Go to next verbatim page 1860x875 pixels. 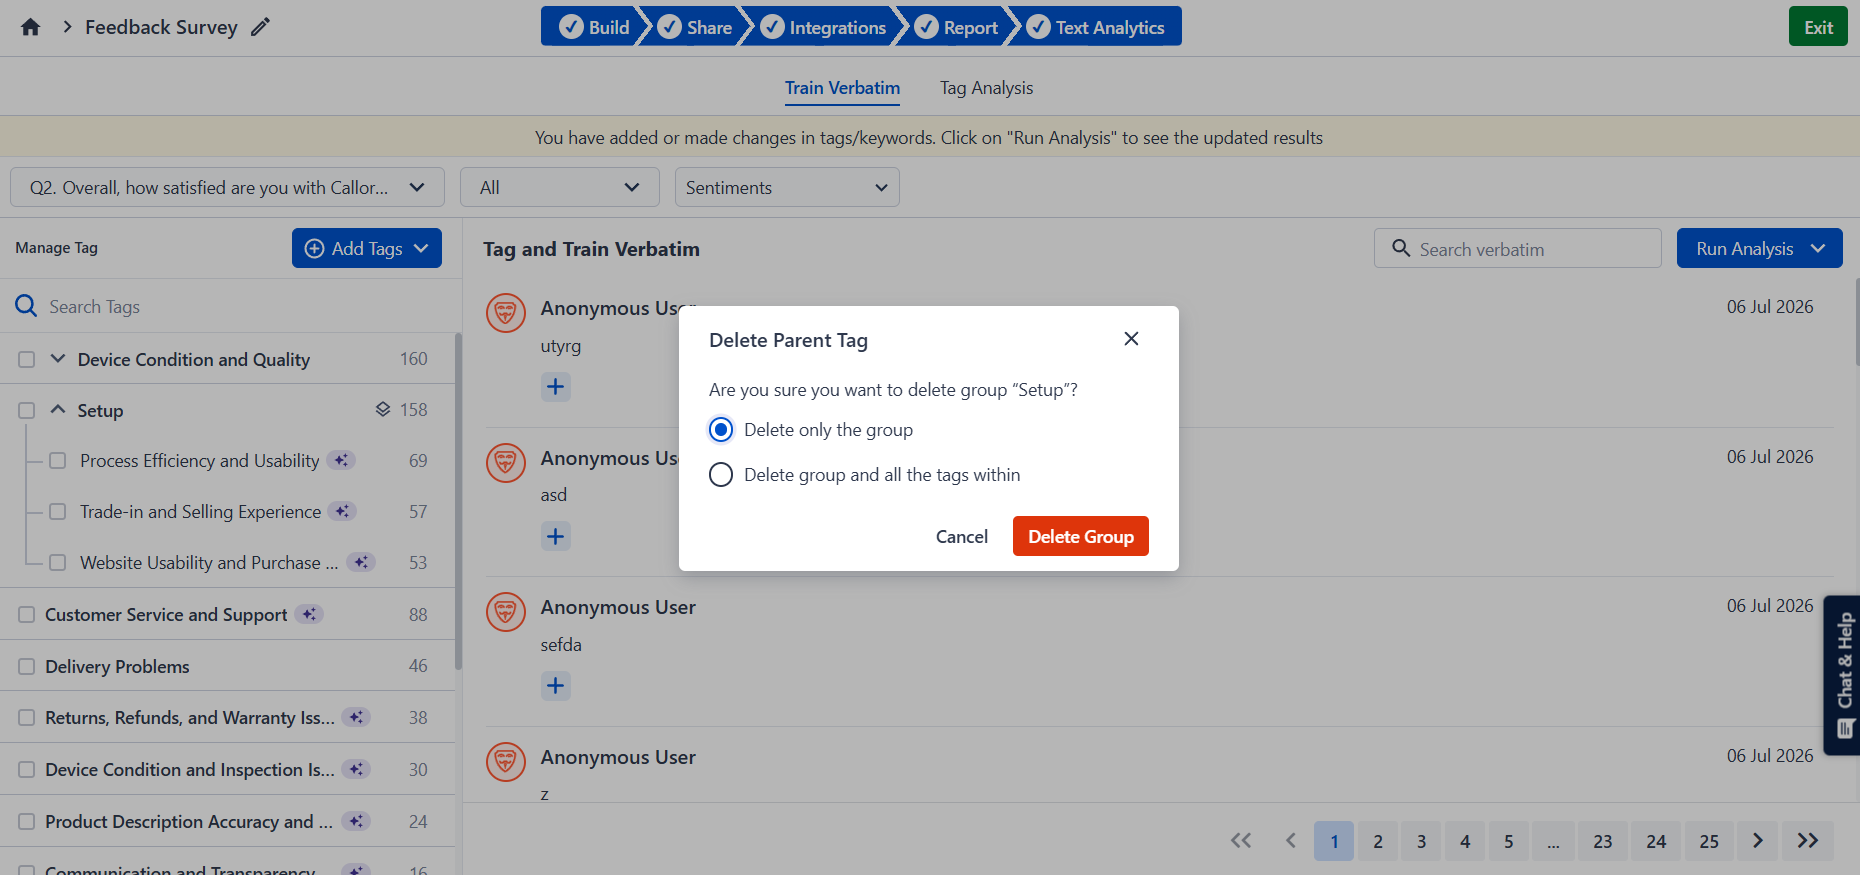[x=1758, y=841]
